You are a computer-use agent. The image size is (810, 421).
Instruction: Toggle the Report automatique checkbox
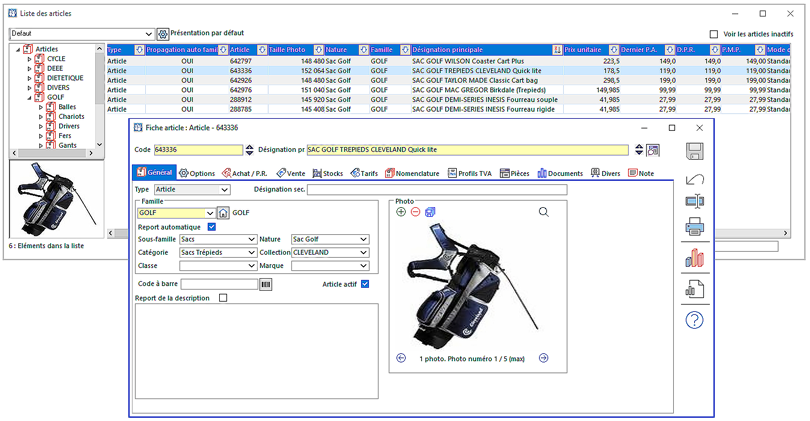pyautogui.click(x=211, y=227)
